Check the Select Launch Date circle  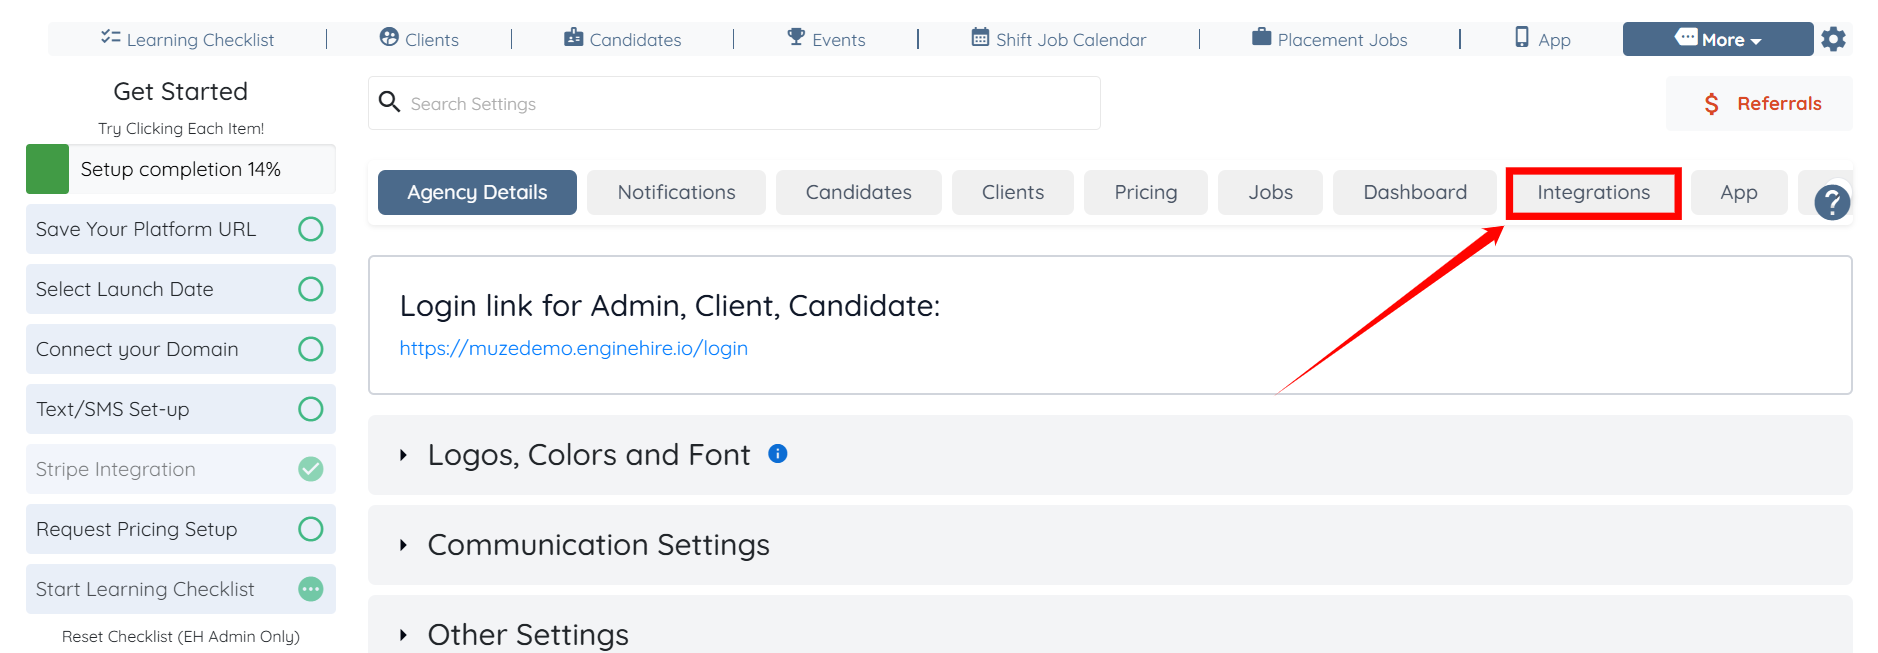(311, 289)
